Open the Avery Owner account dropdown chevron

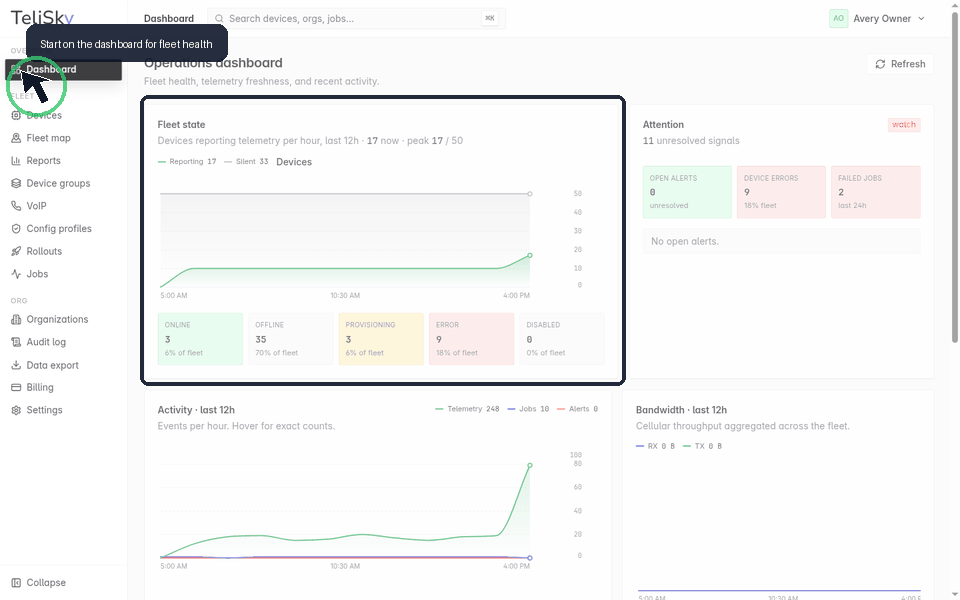921,18
